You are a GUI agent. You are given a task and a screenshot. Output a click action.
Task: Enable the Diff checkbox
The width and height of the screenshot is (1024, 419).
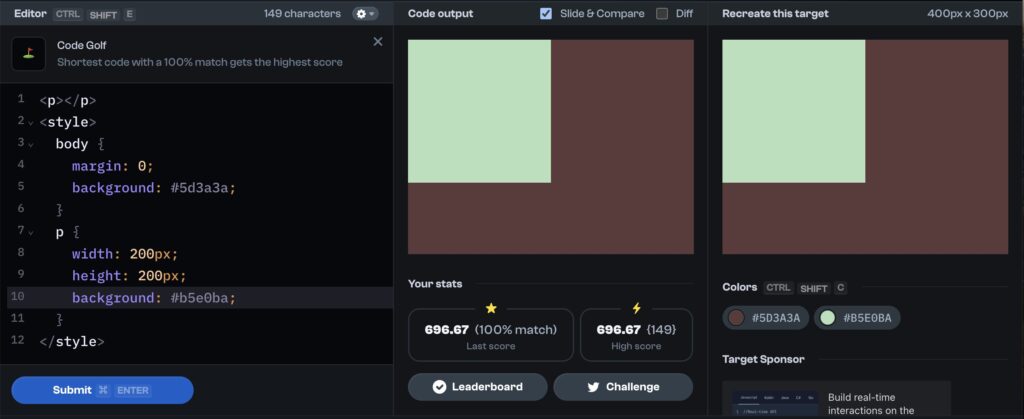662,14
